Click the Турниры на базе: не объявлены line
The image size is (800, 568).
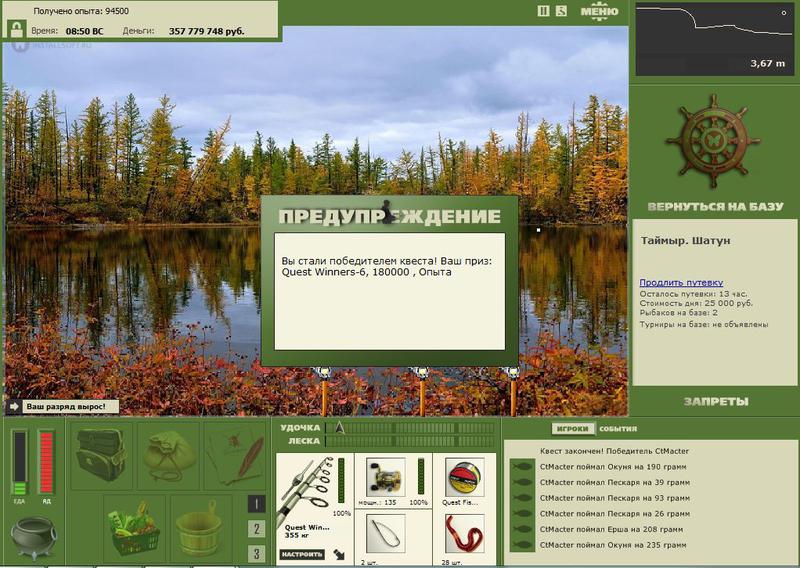pos(704,325)
